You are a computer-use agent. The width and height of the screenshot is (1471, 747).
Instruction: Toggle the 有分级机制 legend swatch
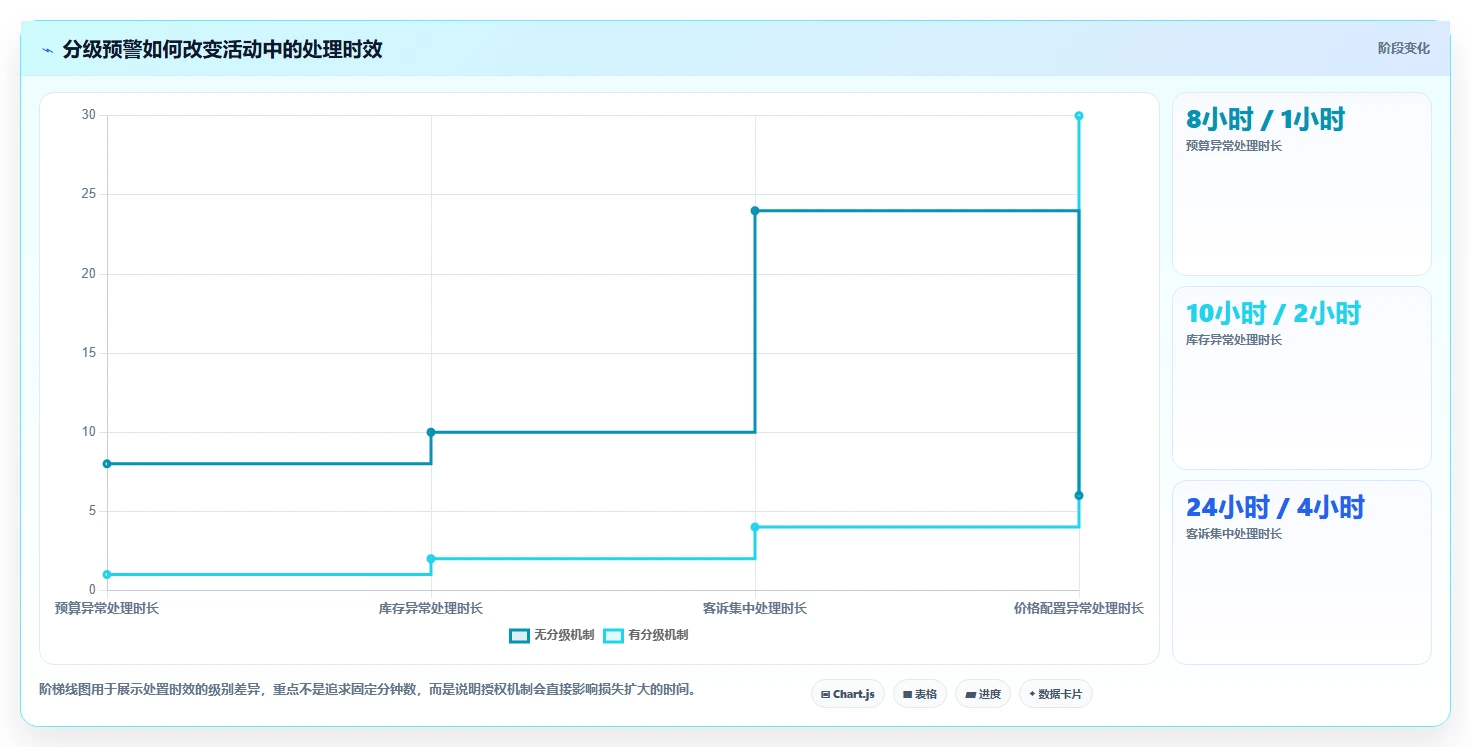[613, 635]
